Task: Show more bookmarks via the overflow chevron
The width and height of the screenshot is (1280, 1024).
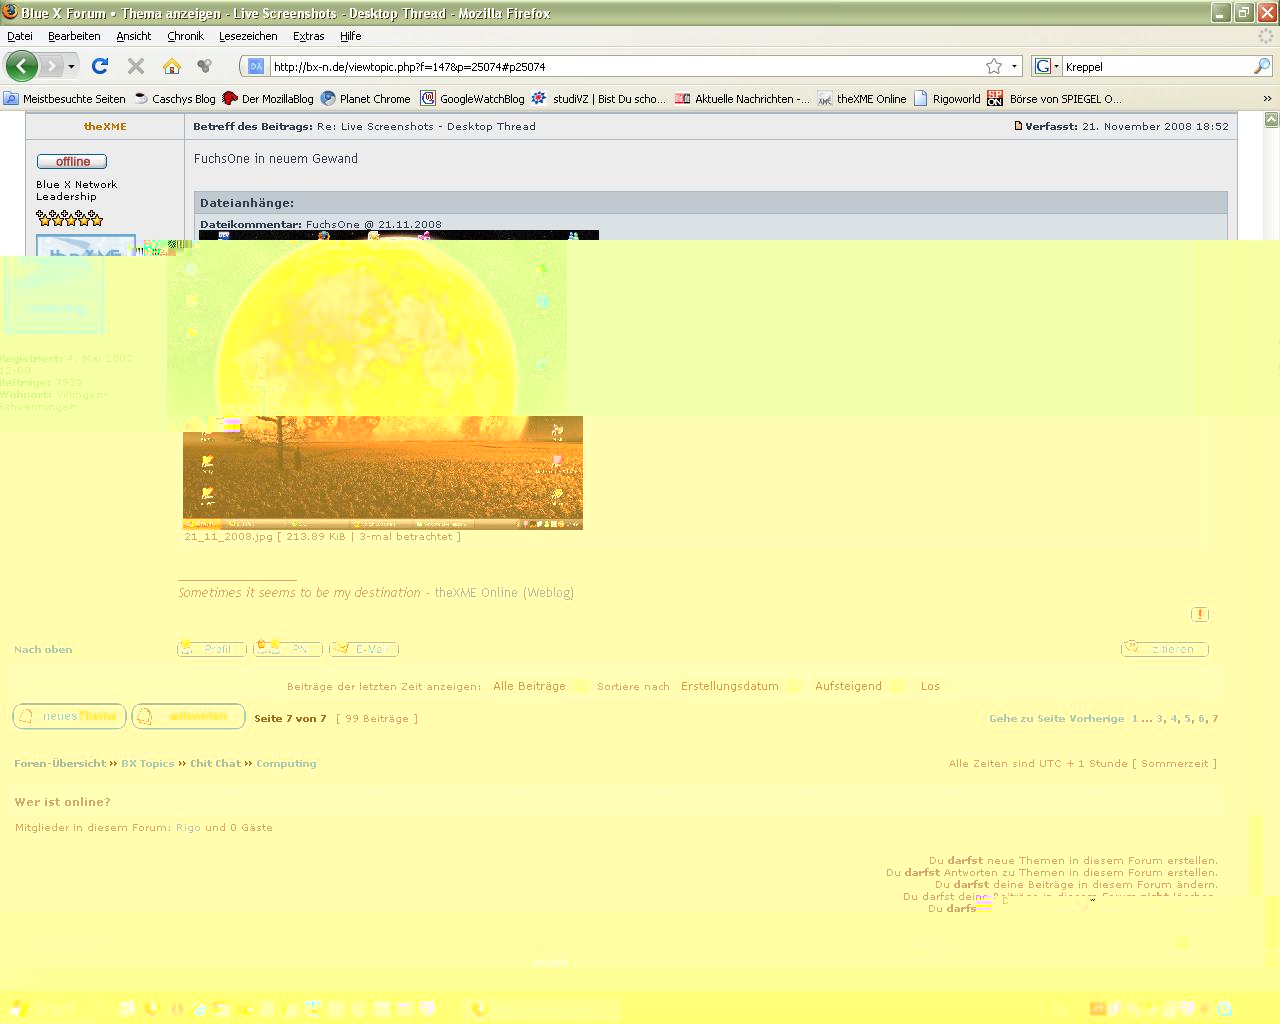Action: coord(1267,99)
